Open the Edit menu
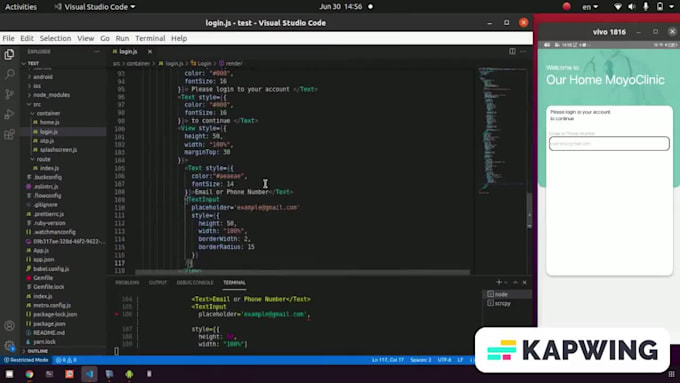The height and width of the screenshot is (383, 680). click(x=27, y=38)
